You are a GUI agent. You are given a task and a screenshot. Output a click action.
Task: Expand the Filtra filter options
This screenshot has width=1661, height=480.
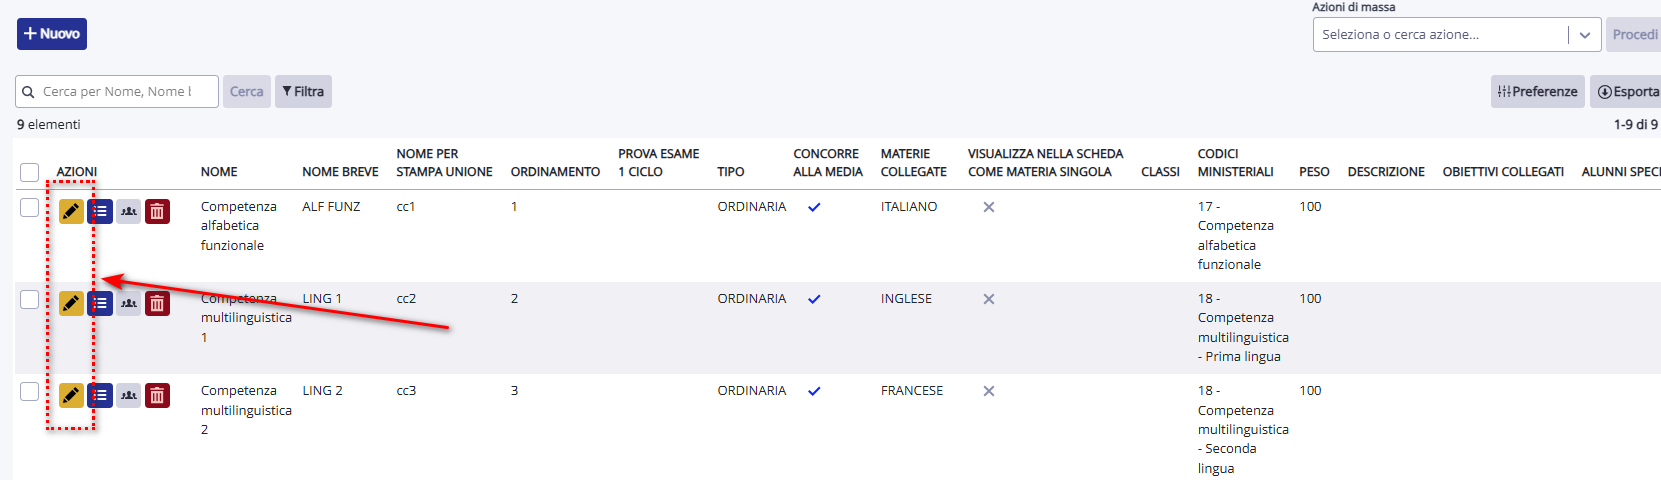(x=303, y=91)
